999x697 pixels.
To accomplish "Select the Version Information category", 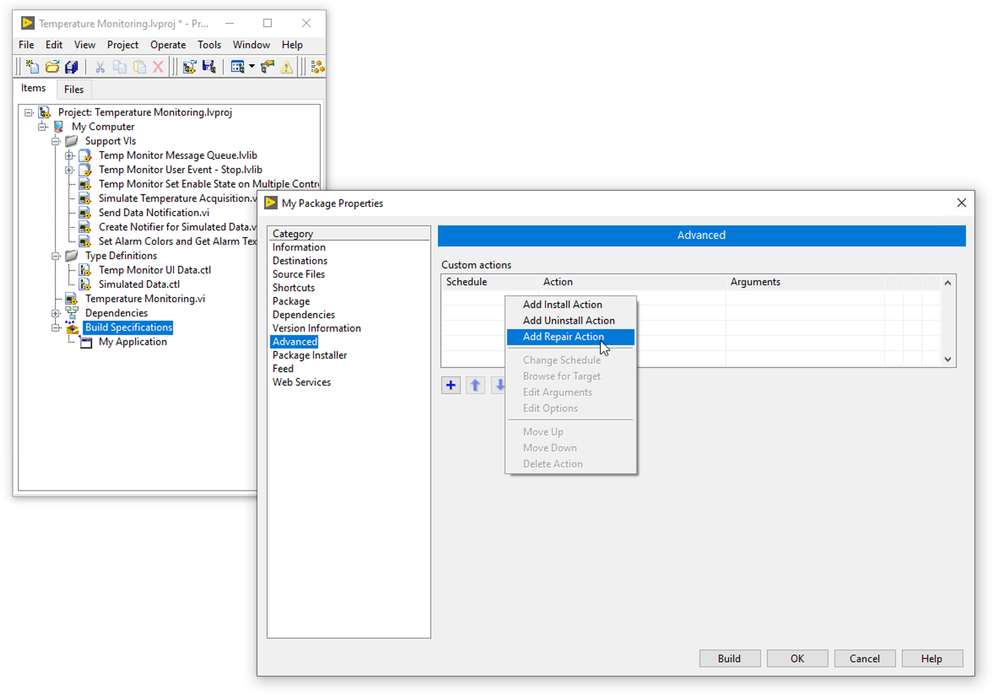I will pos(317,328).
